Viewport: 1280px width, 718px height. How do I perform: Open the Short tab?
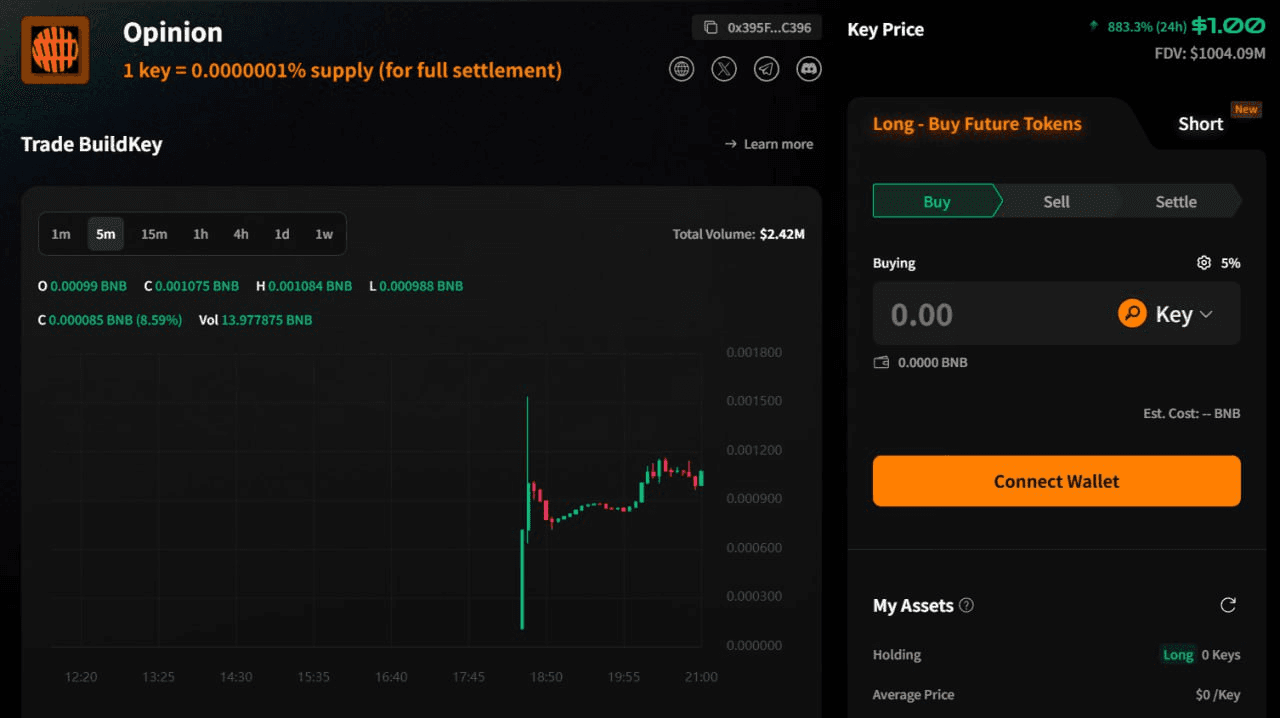pos(1200,124)
